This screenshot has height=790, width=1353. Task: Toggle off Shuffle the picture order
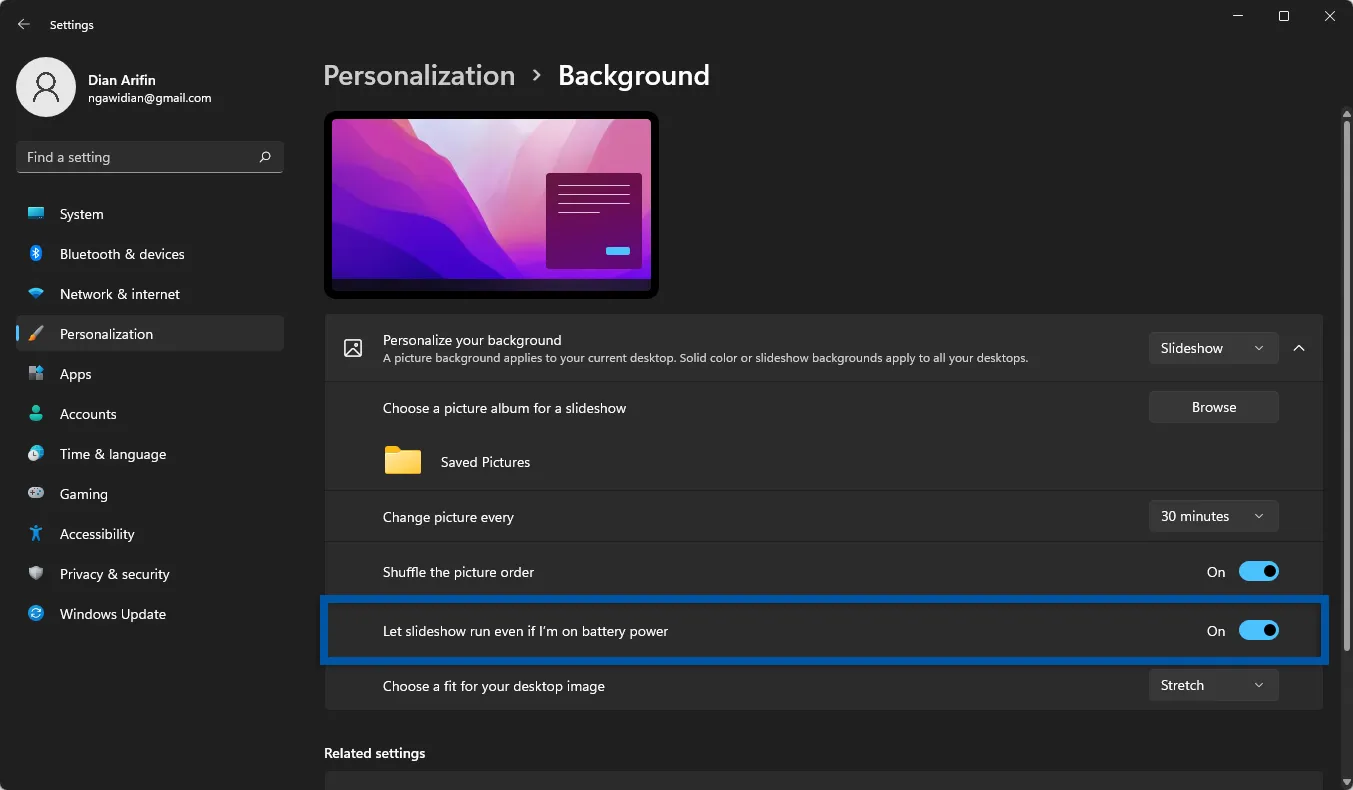1259,571
